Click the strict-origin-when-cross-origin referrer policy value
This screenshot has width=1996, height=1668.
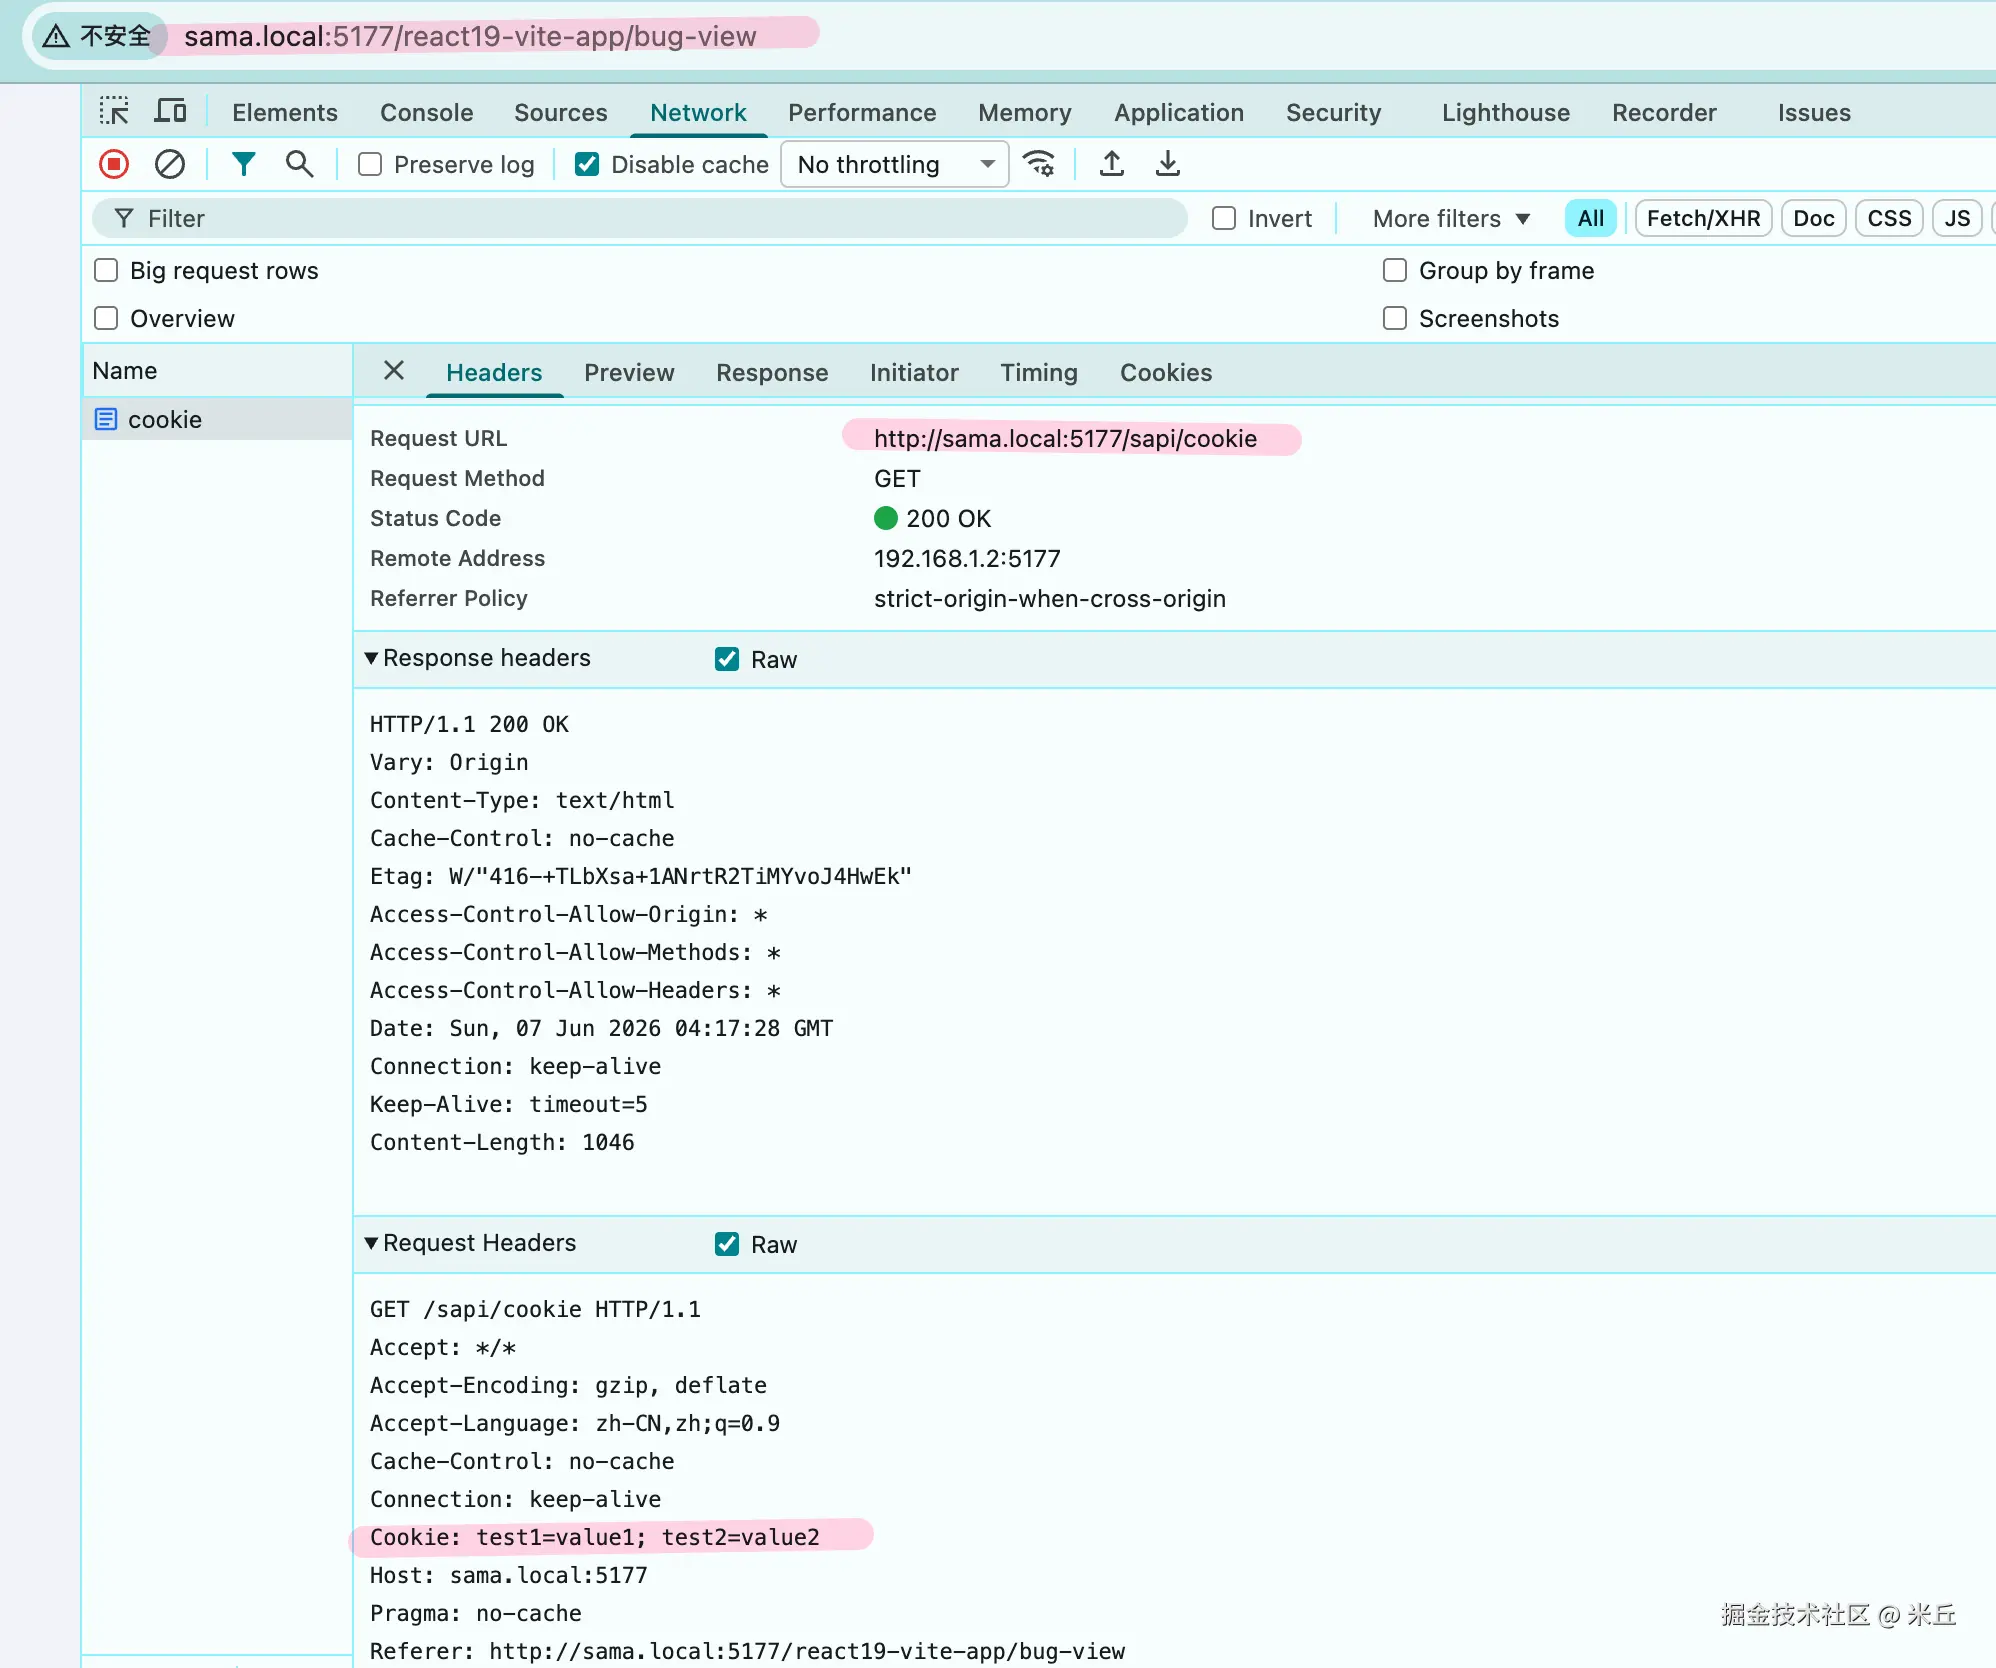[x=1049, y=598]
